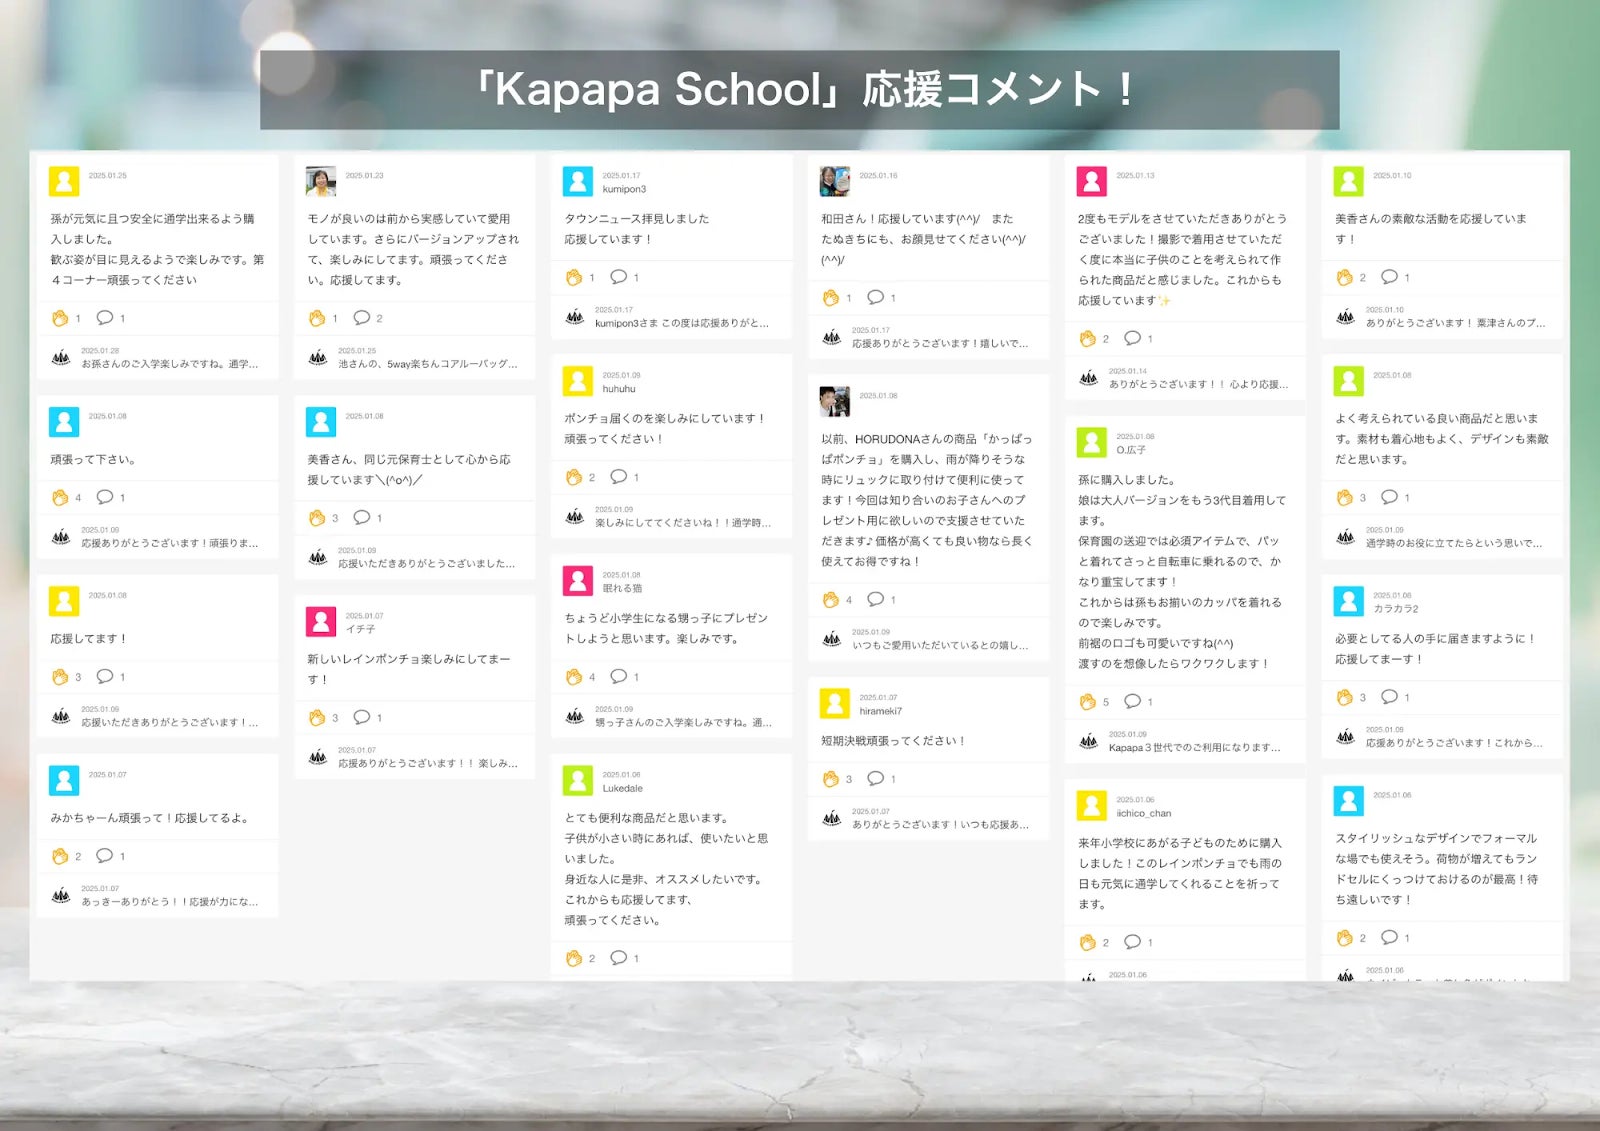The image size is (1600, 1131).
Task: Open comment bubble under hirameki7's message
Action: click(876, 778)
